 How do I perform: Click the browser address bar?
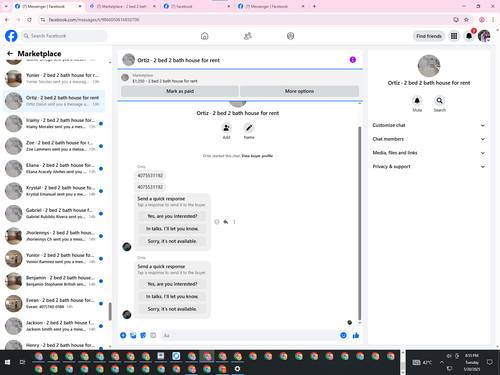point(248,20)
